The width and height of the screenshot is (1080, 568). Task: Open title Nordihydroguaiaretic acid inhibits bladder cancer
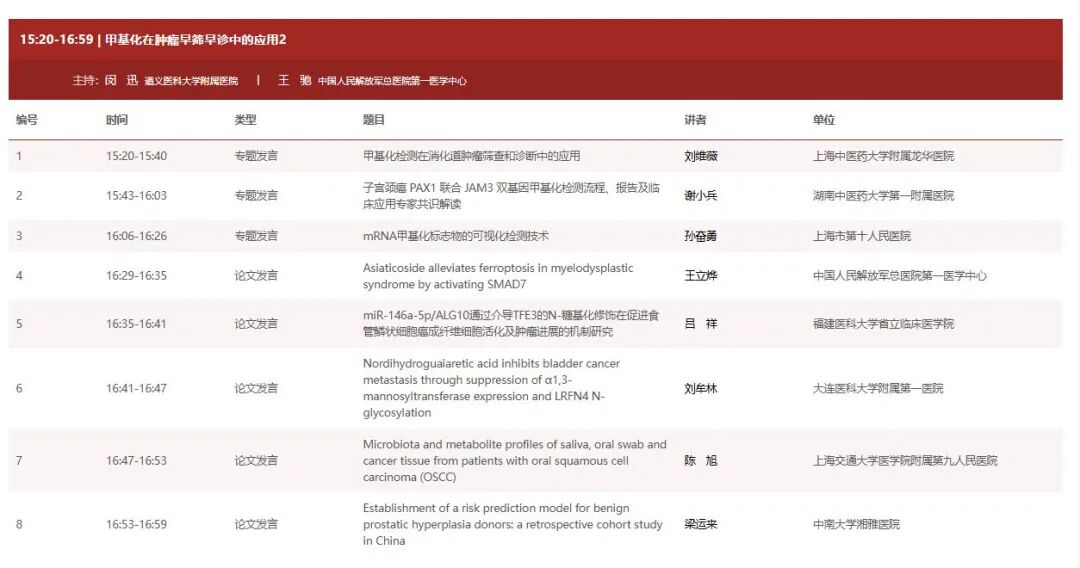(491, 388)
